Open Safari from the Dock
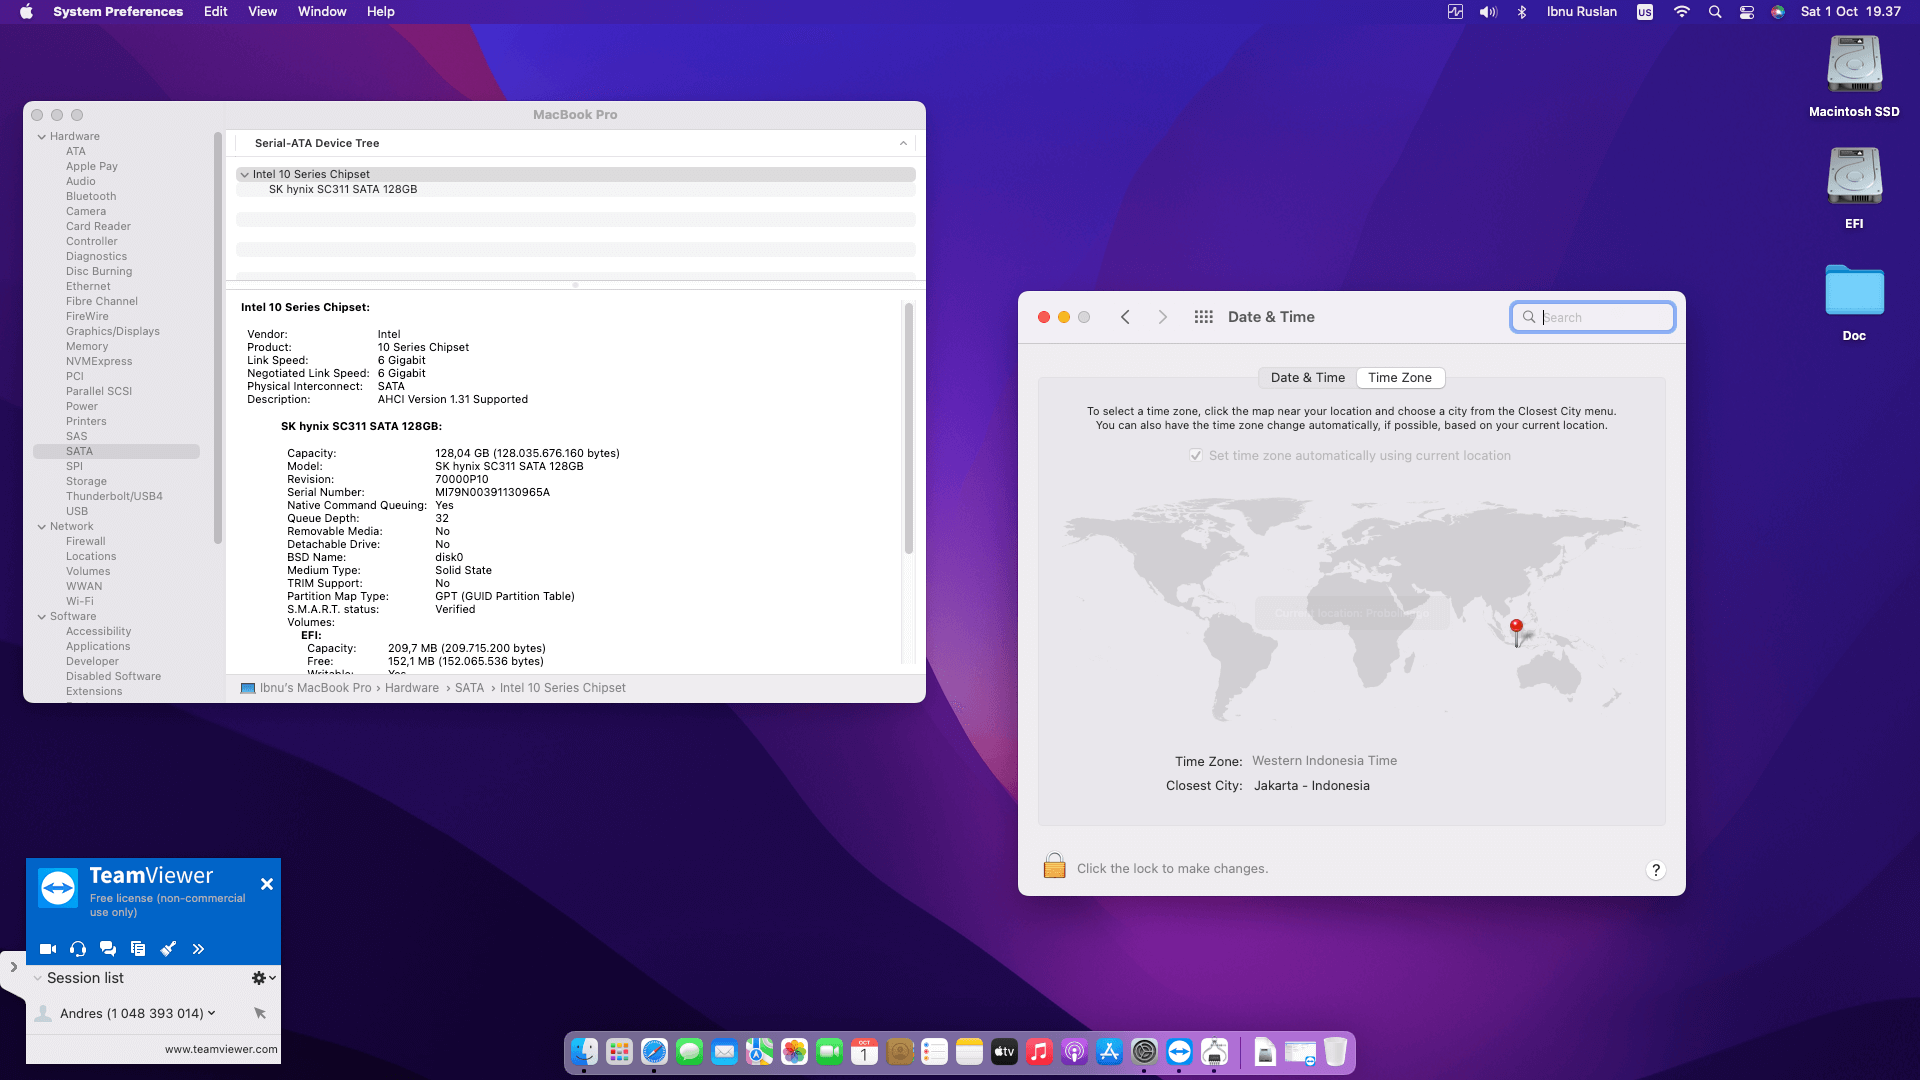1920x1080 pixels. pos(654,1052)
